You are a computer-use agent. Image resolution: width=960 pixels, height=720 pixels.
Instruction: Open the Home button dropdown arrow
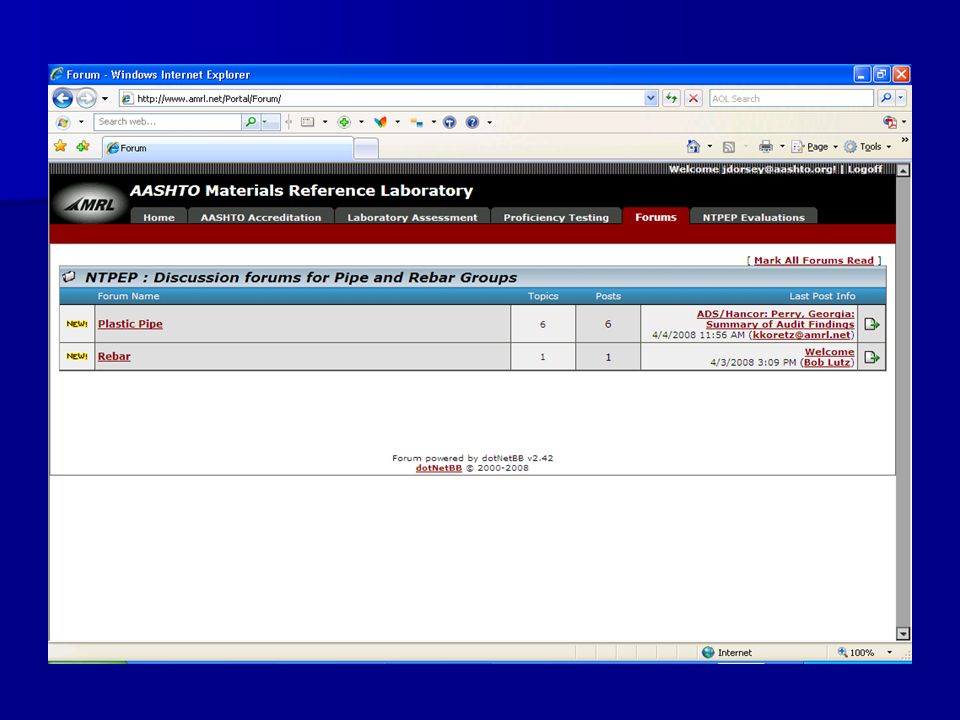(x=710, y=146)
